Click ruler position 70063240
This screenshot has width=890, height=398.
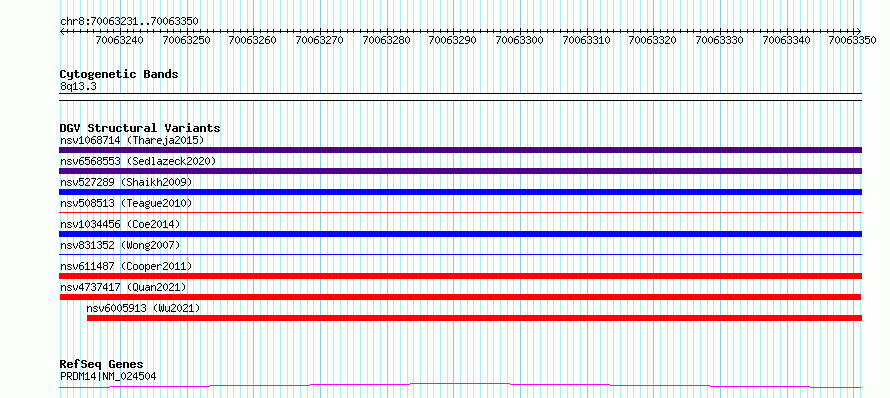[120, 40]
